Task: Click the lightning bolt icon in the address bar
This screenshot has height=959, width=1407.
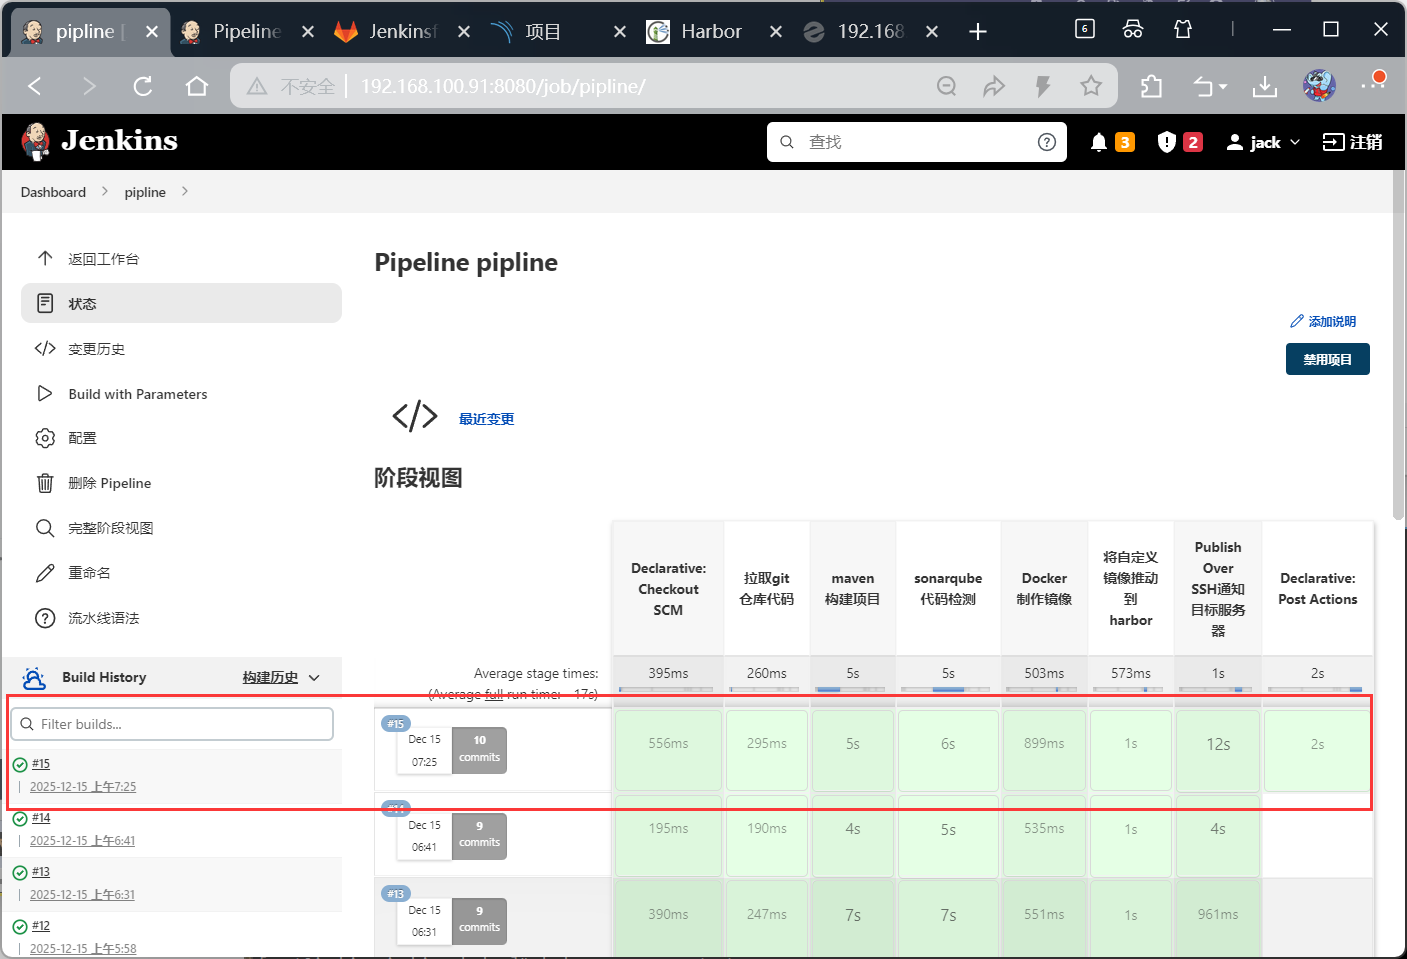Action: point(1043,86)
